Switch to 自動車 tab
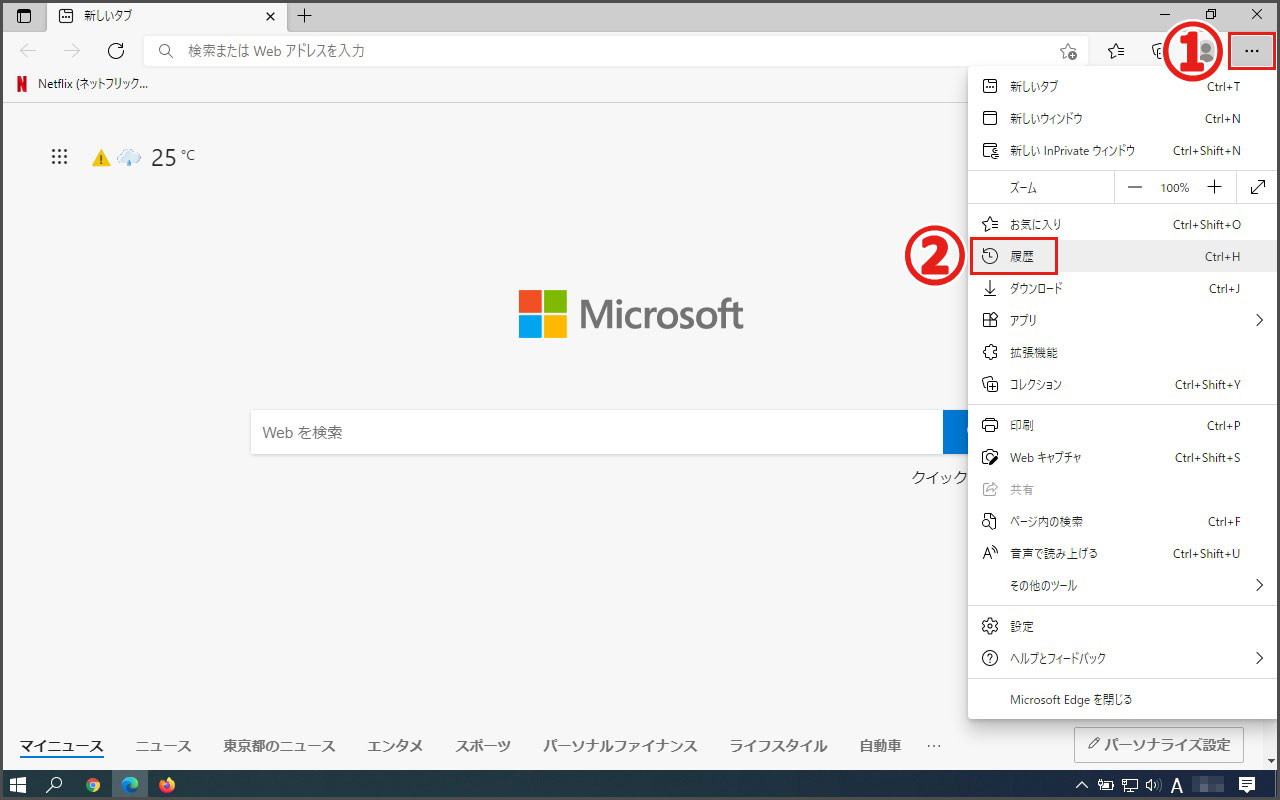 pos(880,746)
